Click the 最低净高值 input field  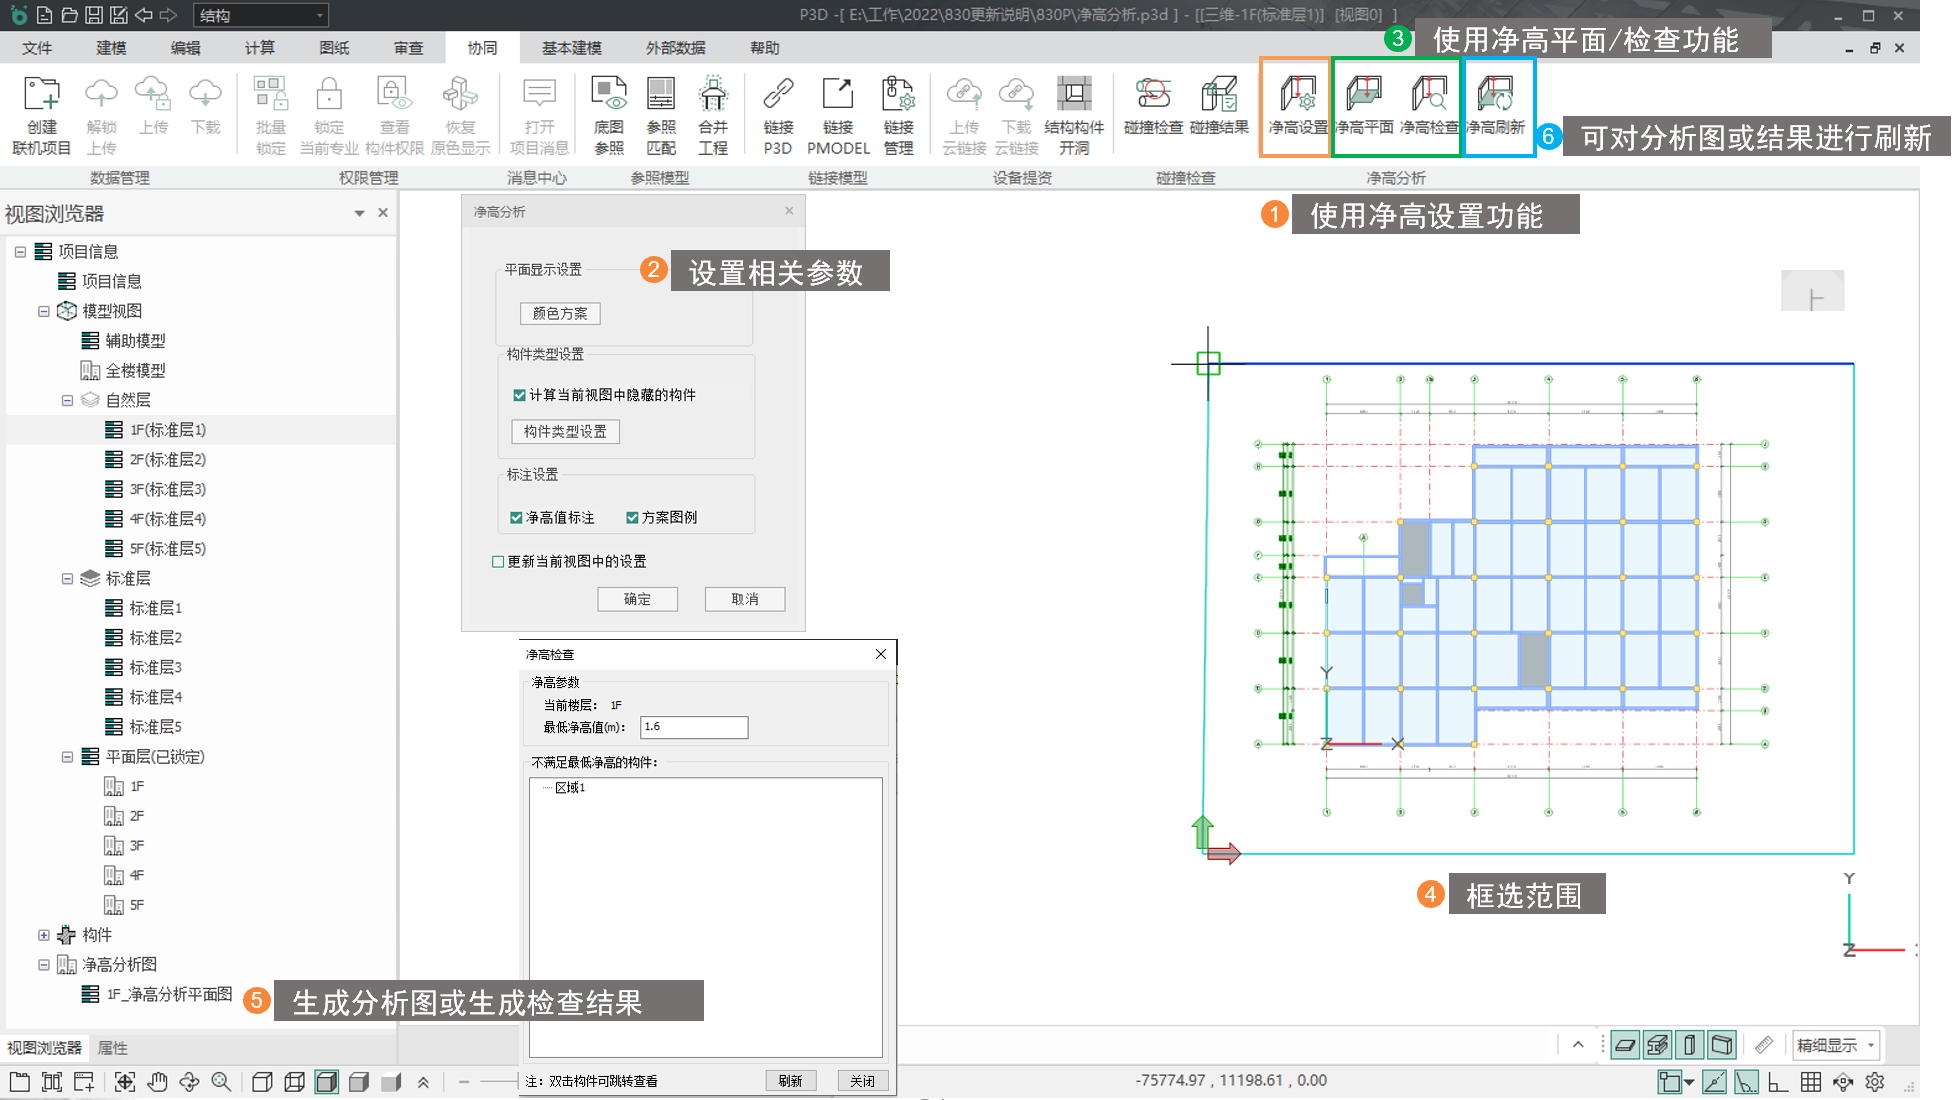(x=693, y=727)
